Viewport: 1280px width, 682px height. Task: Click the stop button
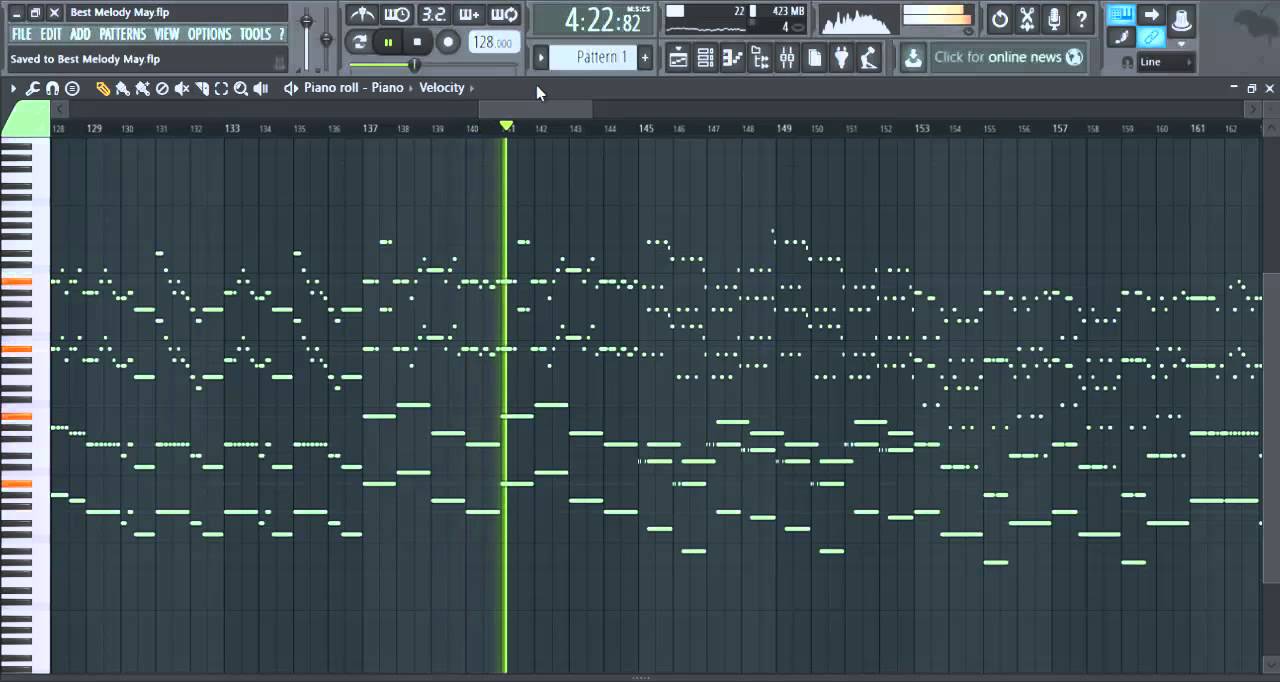pos(418,42)
